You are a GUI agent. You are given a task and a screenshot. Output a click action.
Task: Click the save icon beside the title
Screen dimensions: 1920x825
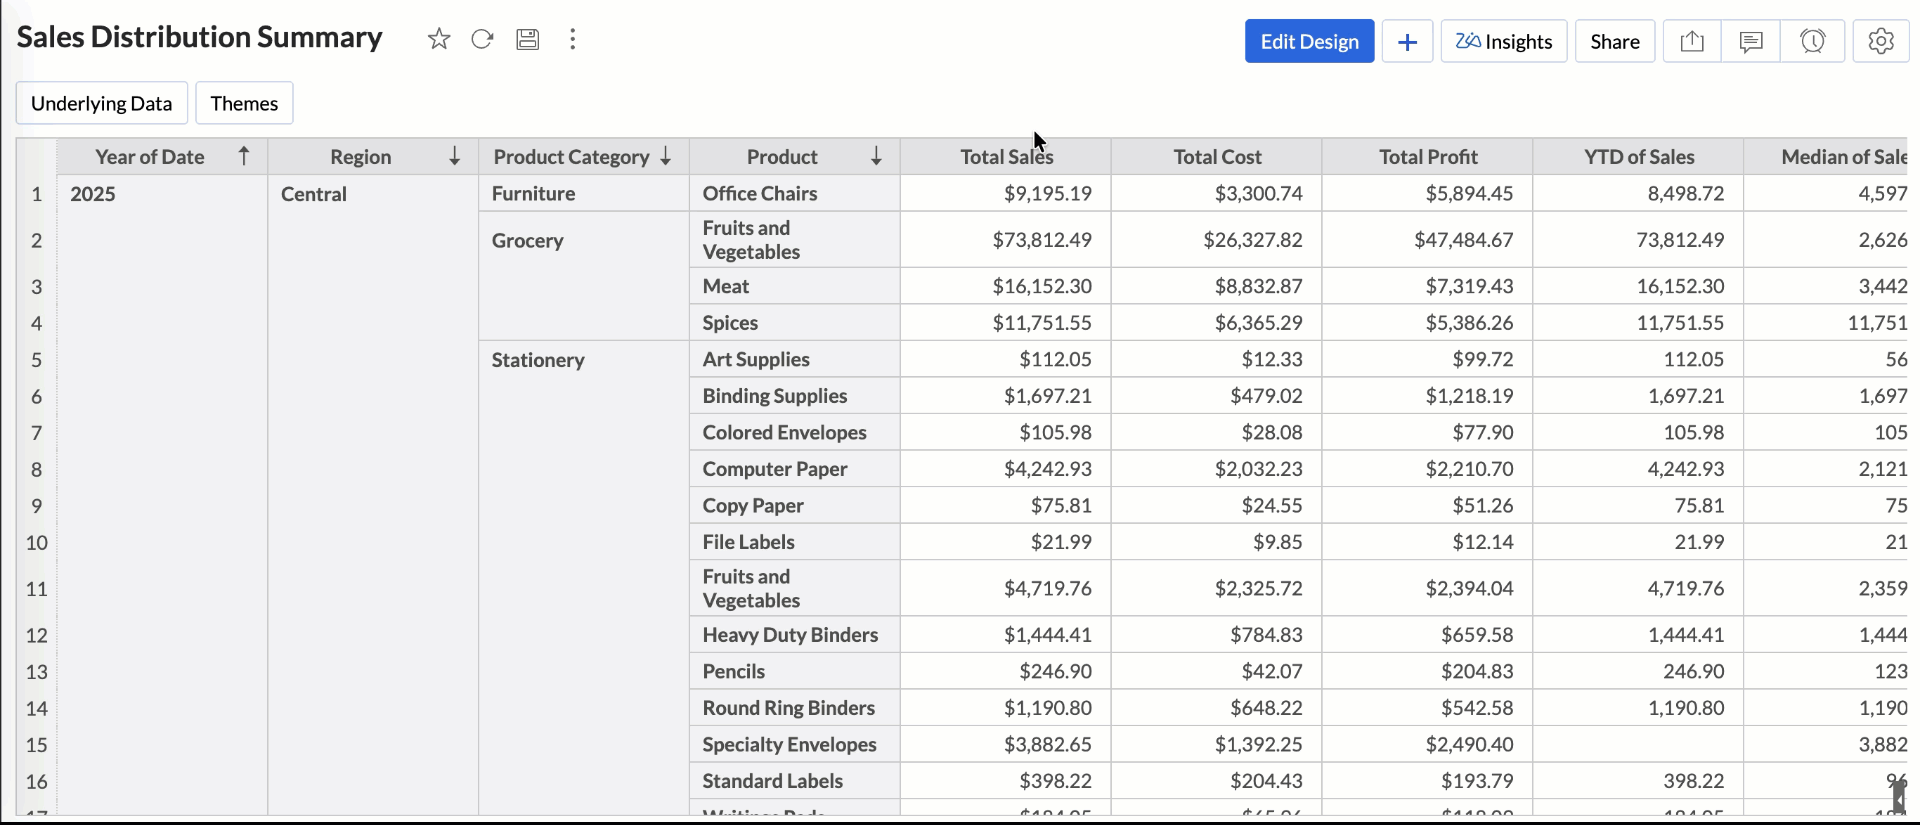[527, 39]
